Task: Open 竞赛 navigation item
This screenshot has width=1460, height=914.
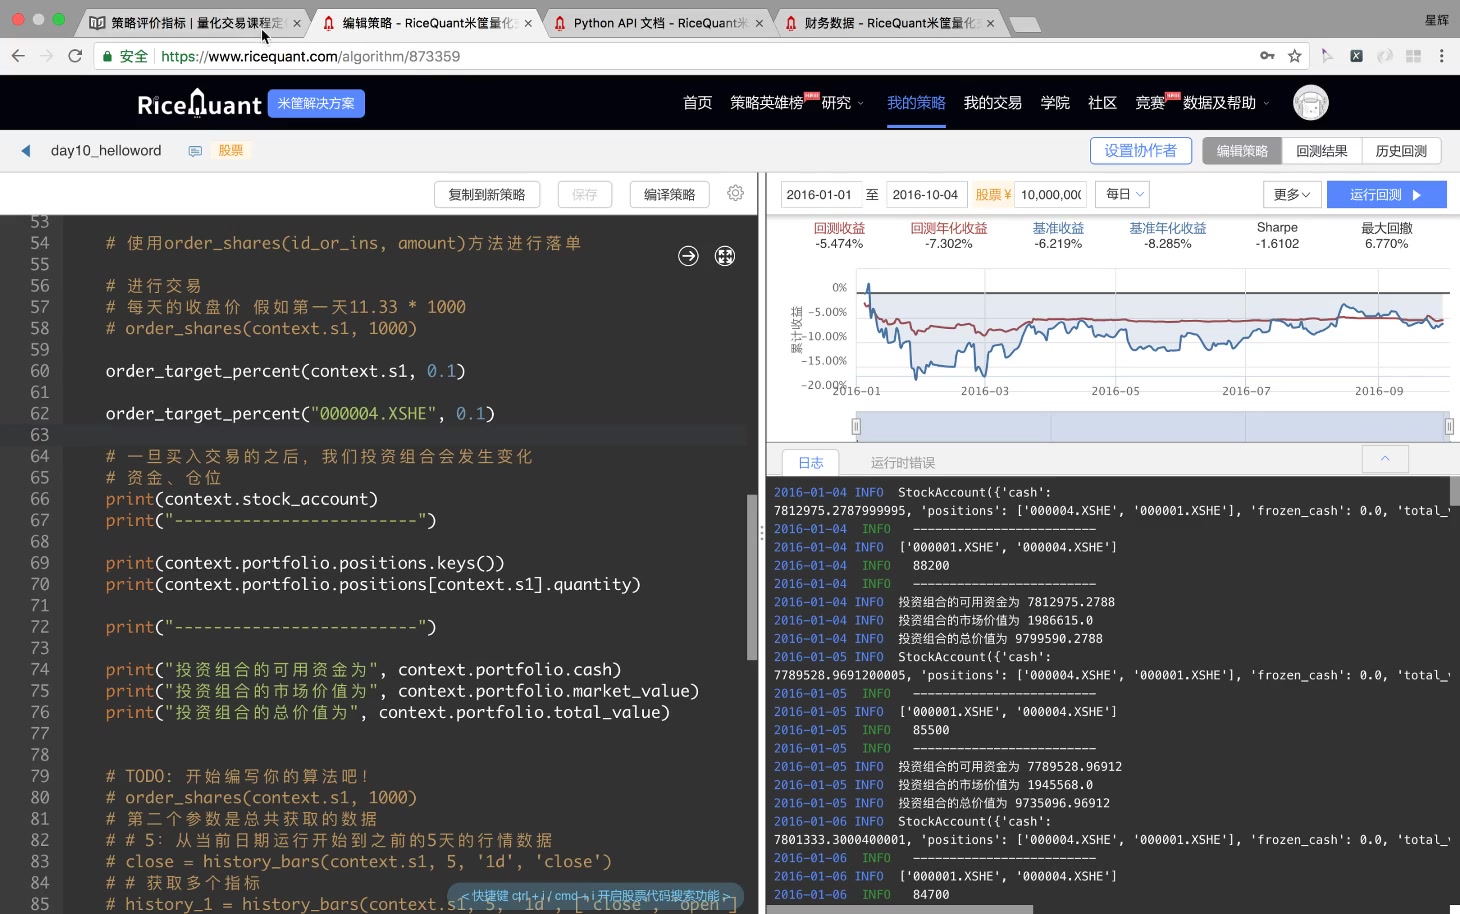Action: 1150,103
